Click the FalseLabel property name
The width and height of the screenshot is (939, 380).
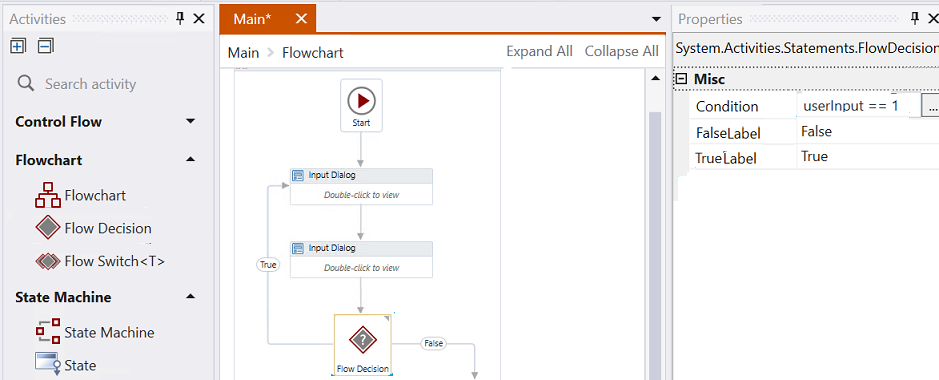click(x=728, y=132)
